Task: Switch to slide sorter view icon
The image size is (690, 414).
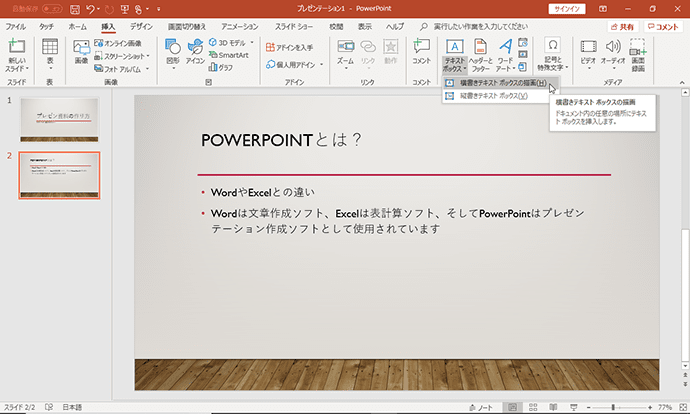Action: pyautogui.click(x=533, y=407)
